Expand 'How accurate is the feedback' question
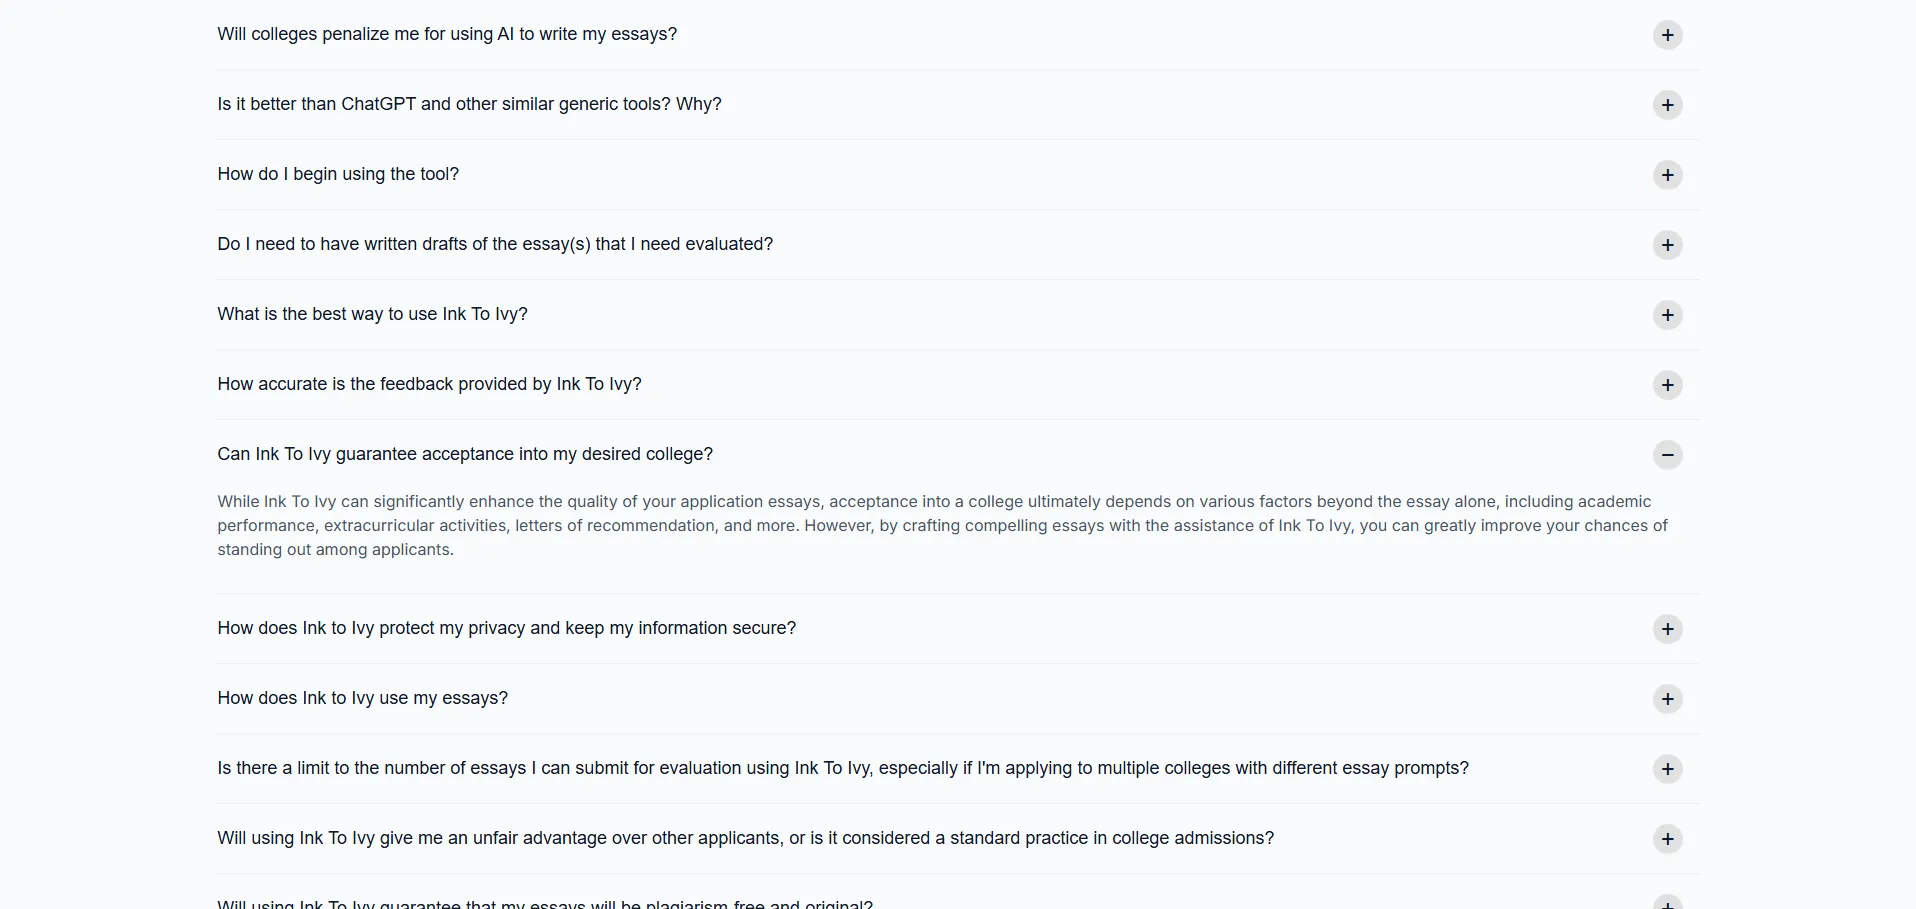 pyautogui.click(x=429, y=384)
